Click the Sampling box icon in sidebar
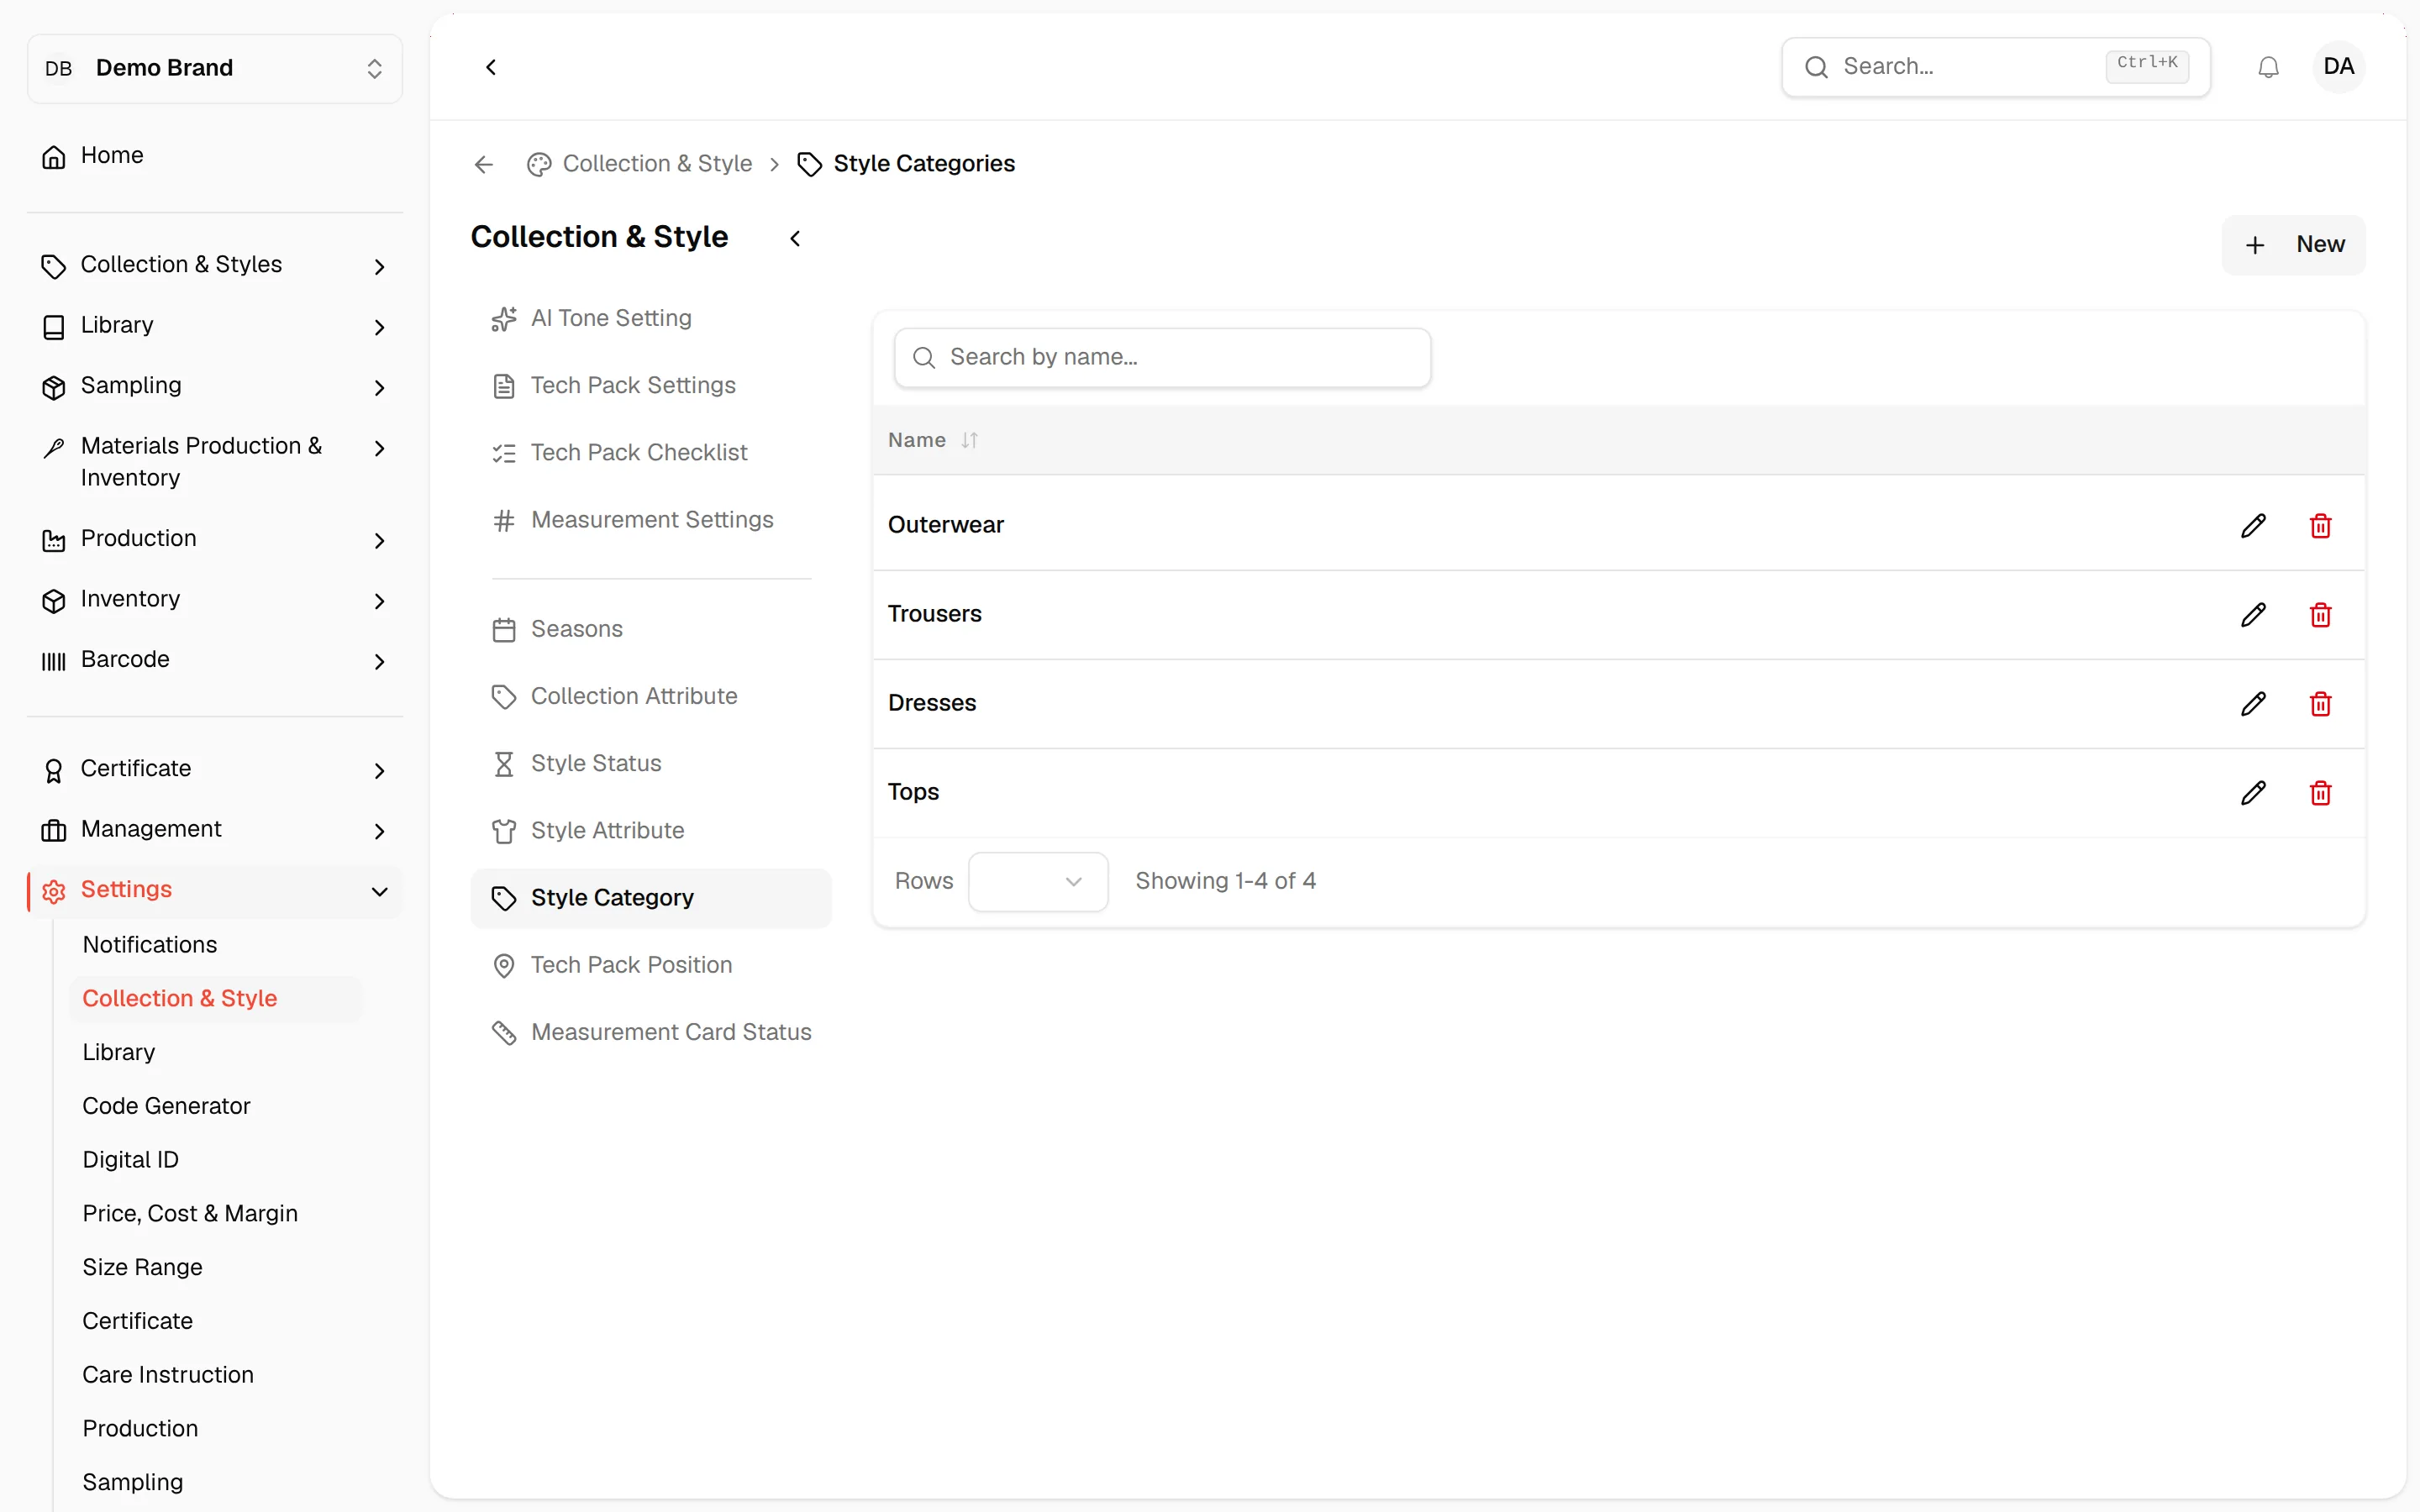2420x1512 pixels. (x=54, y=386)
